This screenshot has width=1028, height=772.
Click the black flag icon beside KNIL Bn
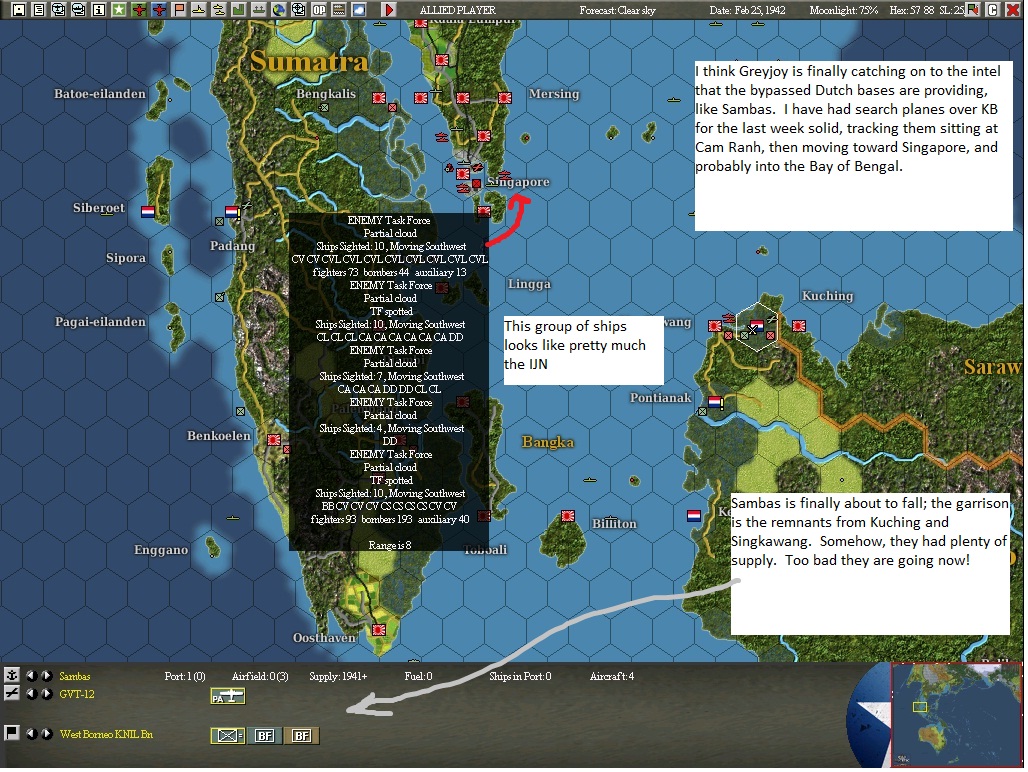pos(11,732)
